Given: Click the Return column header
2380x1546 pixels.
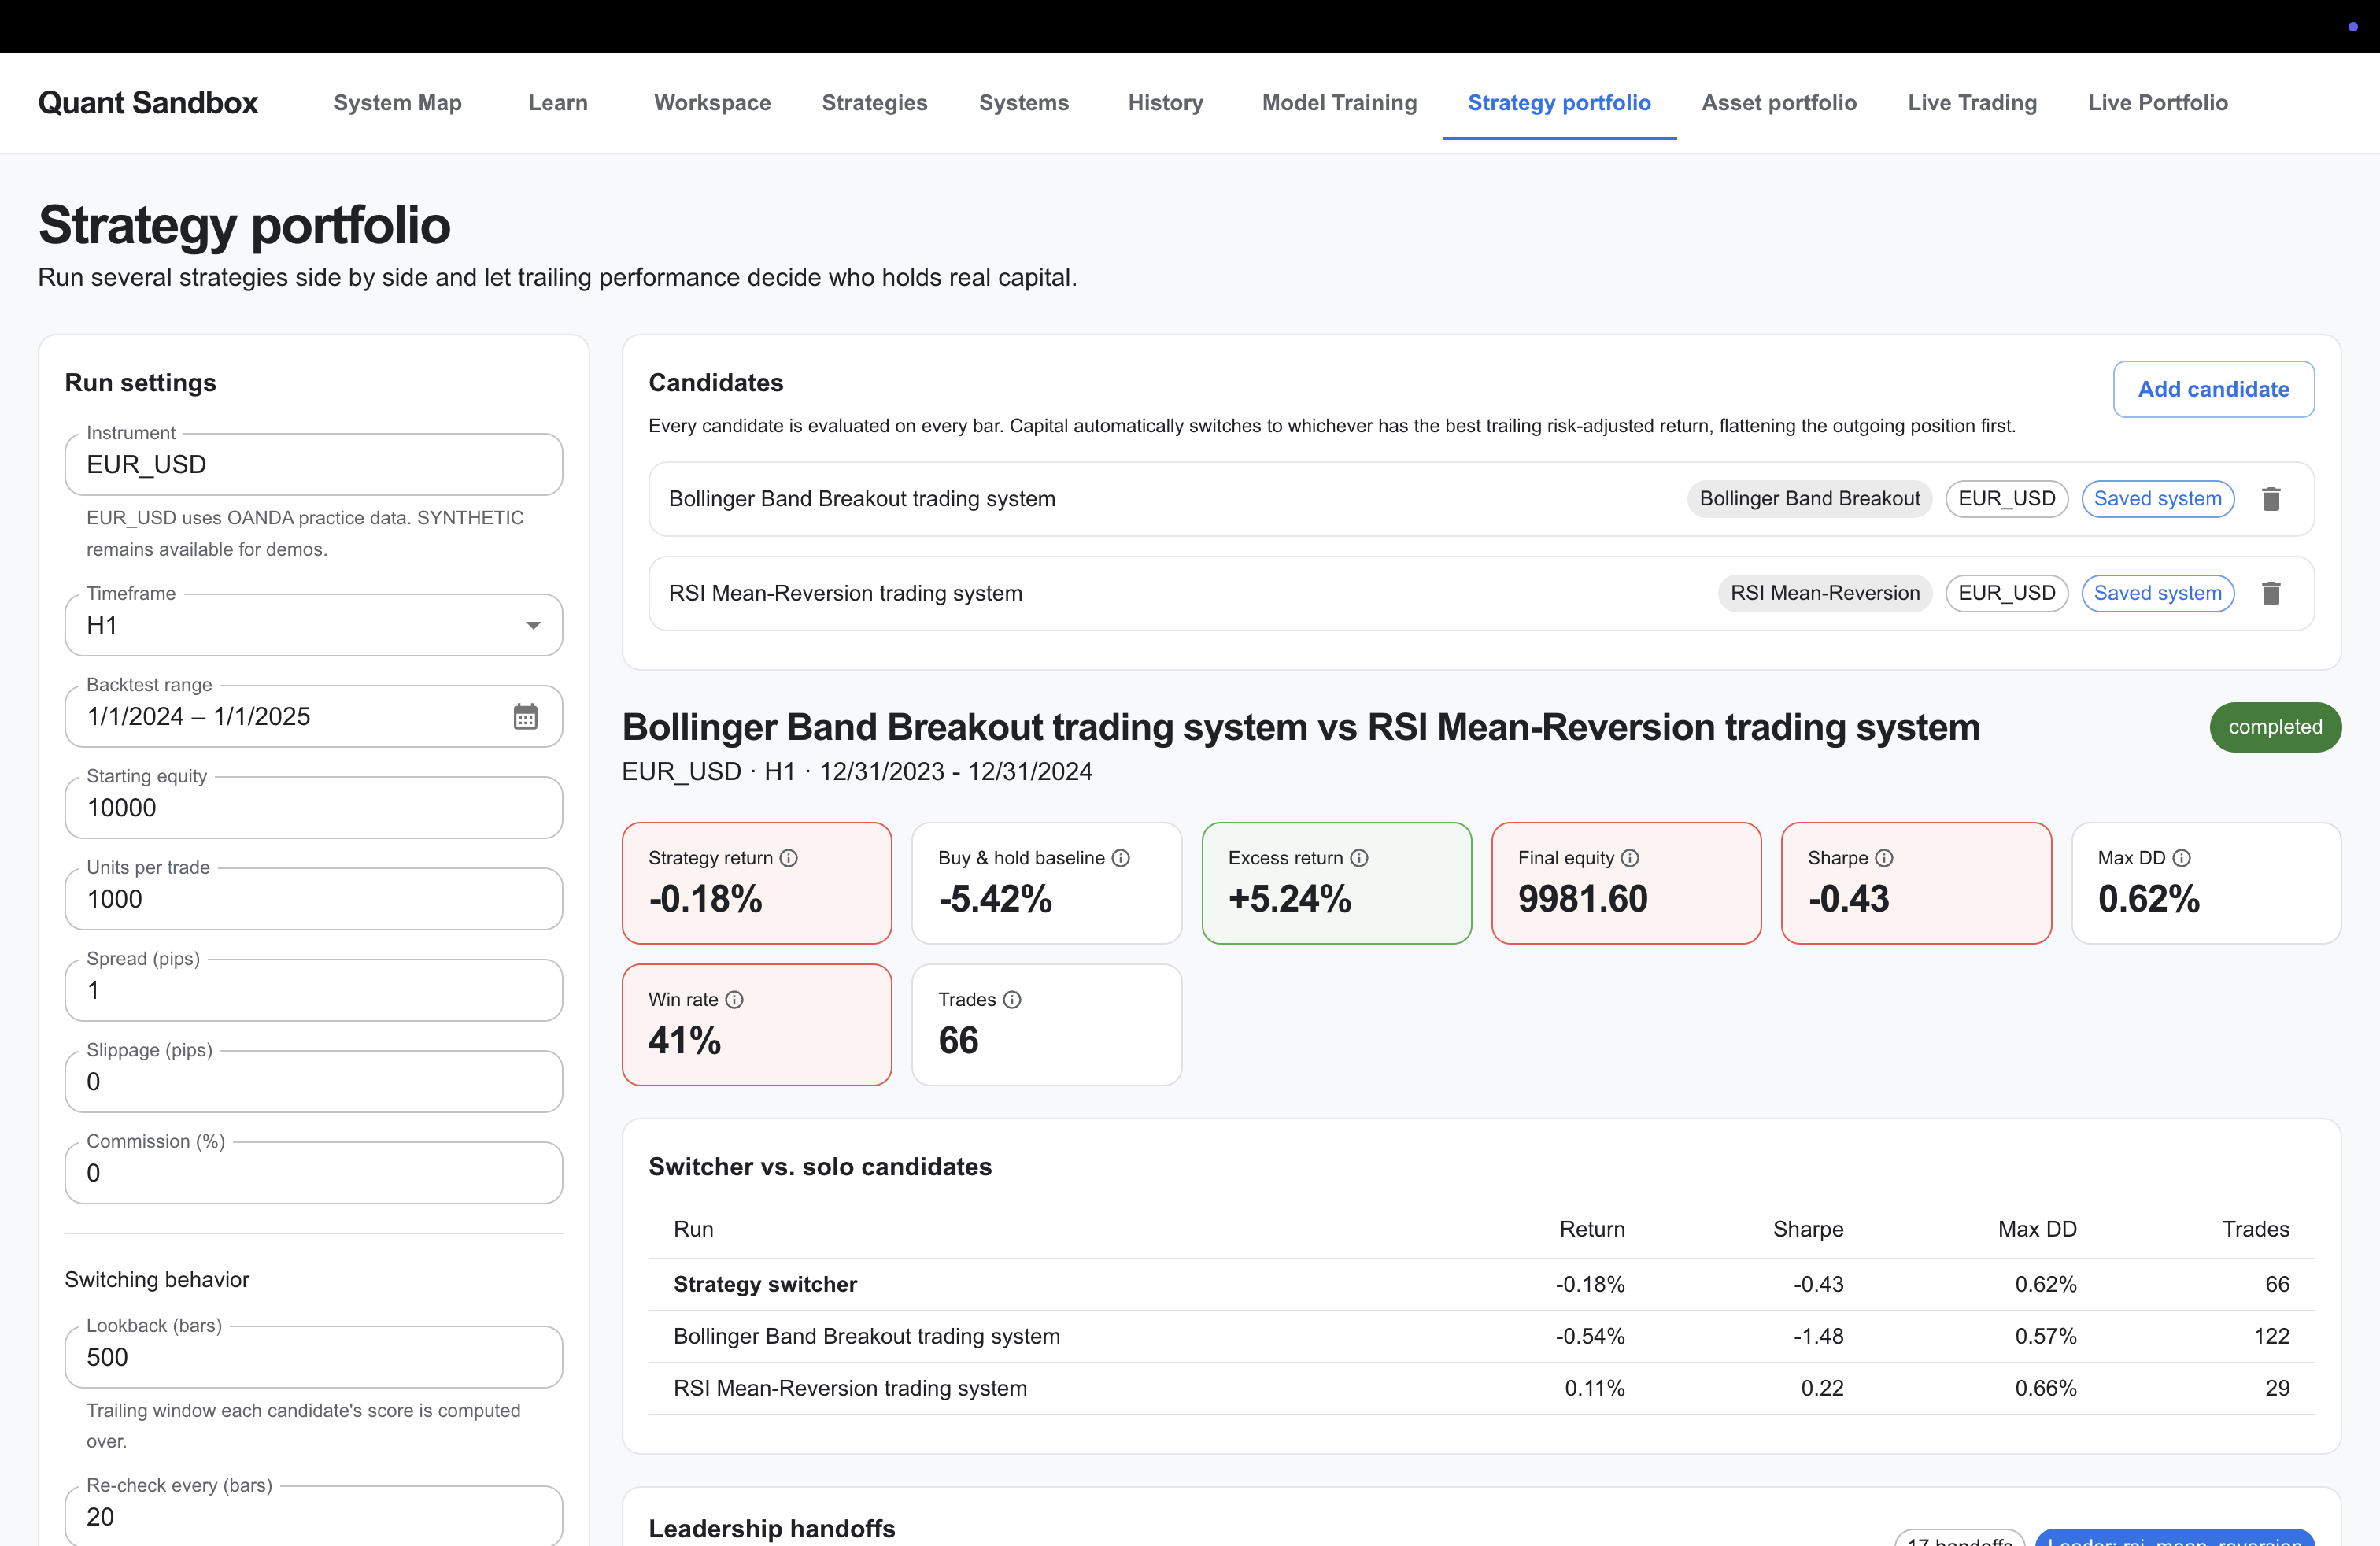Looking at the screenshot, I should [x=1592, y=1230].
